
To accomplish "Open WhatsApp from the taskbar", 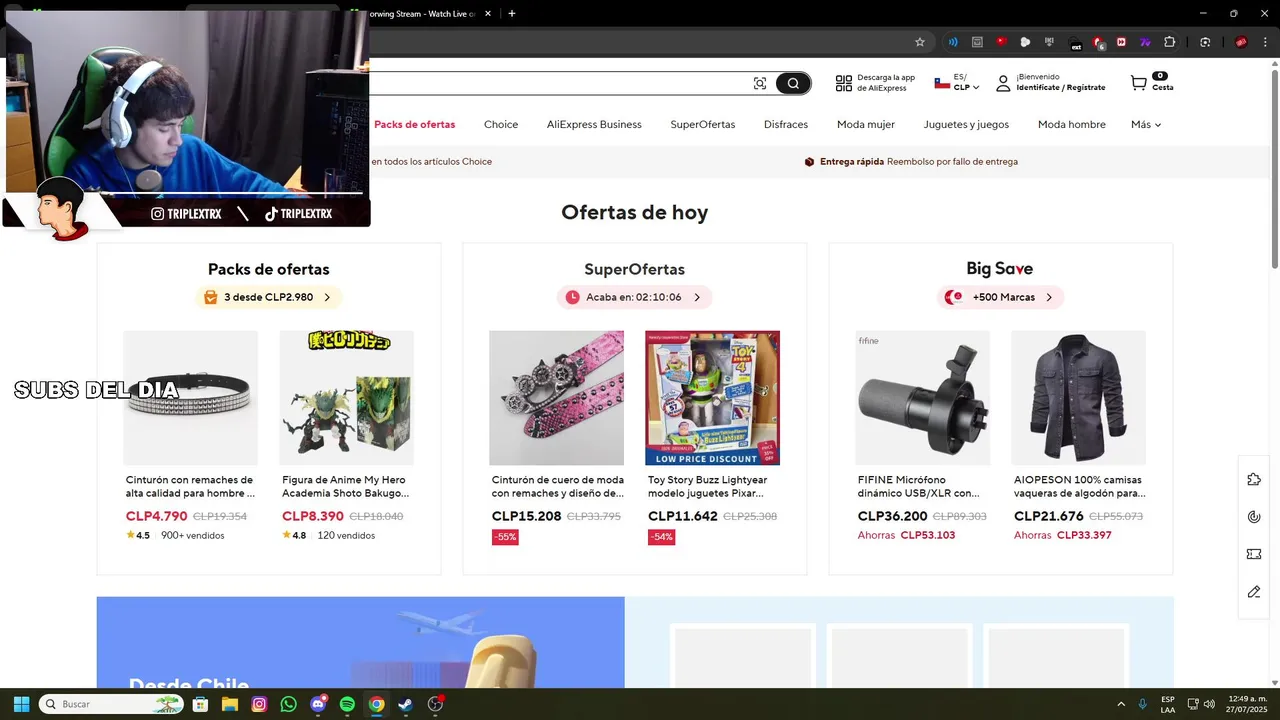I will point(289,704).
